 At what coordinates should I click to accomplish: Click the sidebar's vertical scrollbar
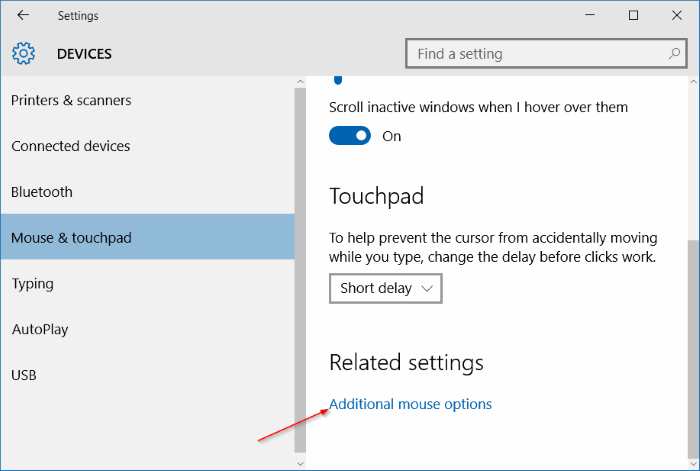click(300, 270)
